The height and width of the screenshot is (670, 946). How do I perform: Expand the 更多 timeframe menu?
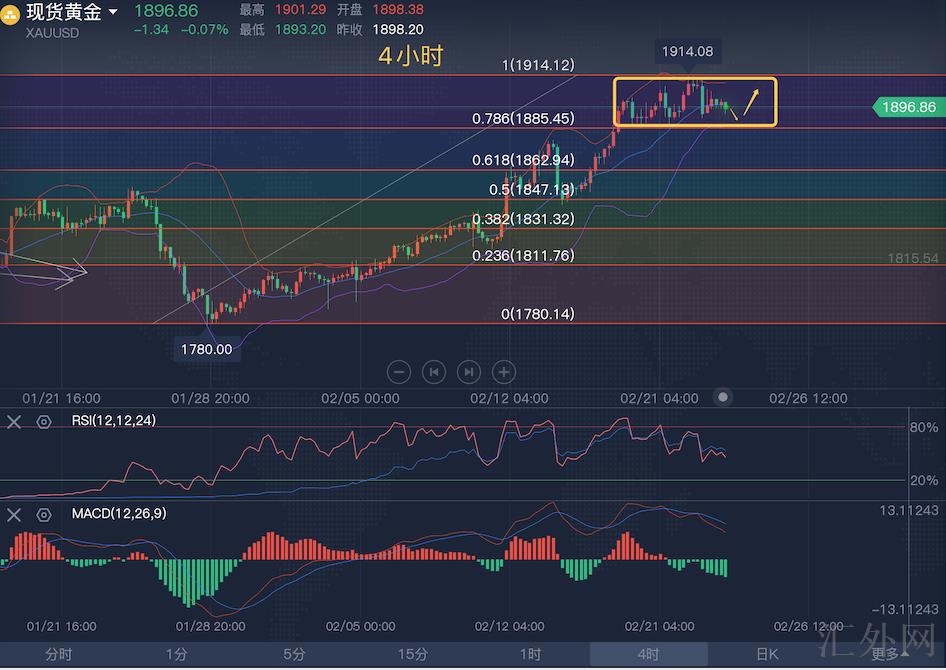tap(888, 655)
